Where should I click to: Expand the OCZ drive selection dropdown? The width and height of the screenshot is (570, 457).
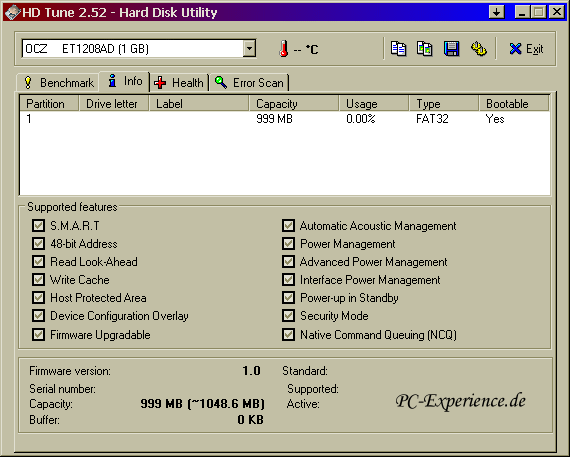pos(249,49)
